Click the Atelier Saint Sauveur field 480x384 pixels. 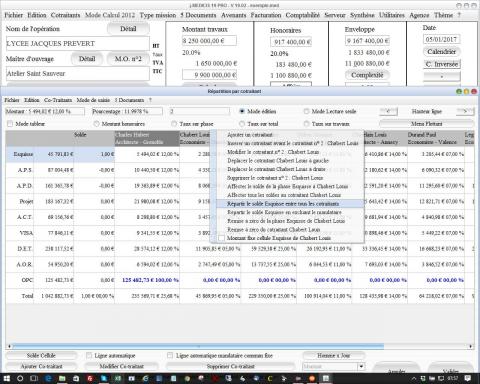click(77, 74)
